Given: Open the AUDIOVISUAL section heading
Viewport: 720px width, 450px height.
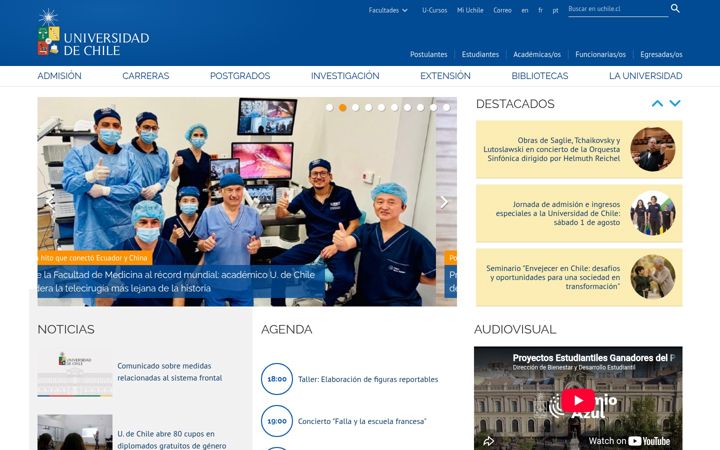Looking at the screenshot, I should click(x=515, y=329).
